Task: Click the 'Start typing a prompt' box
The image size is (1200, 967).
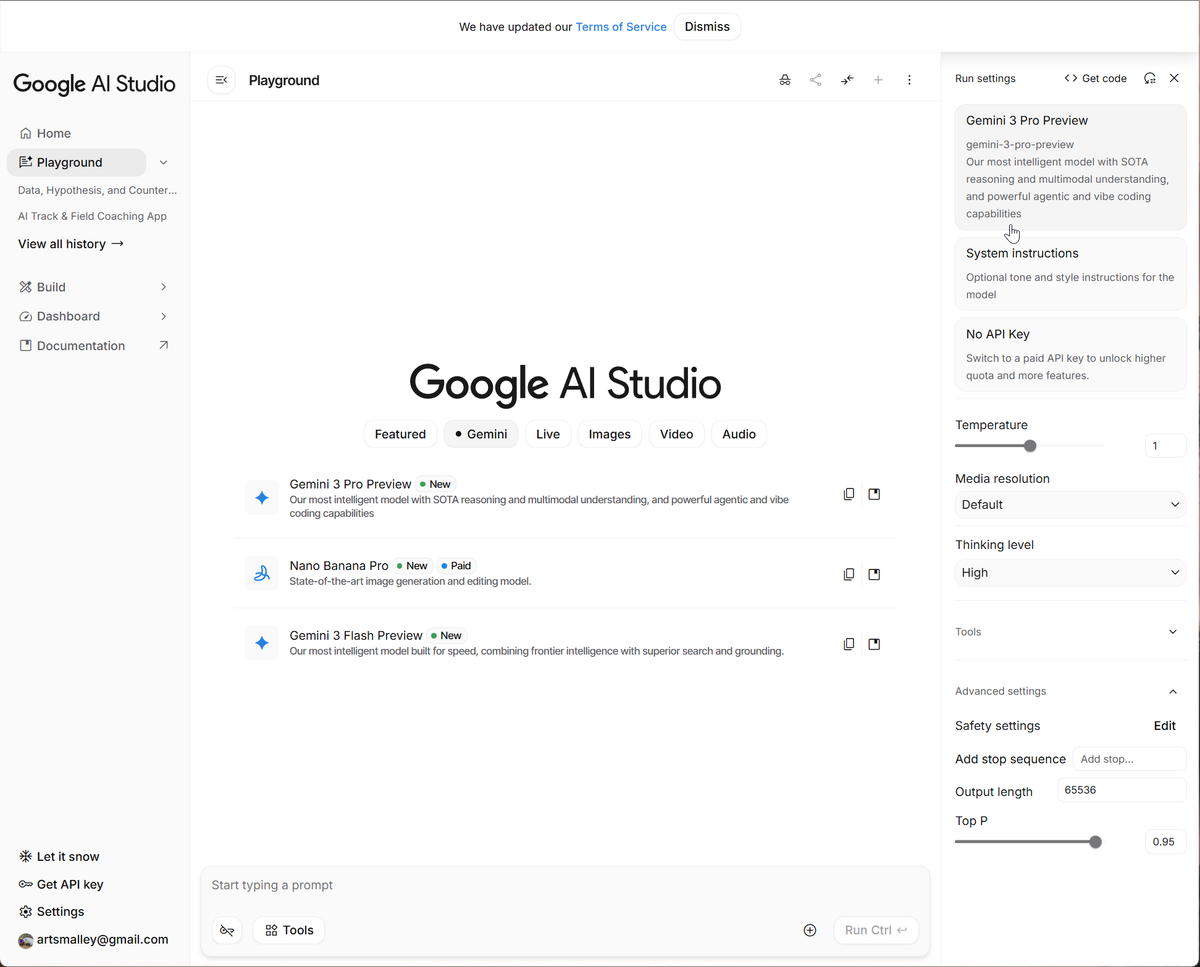Action: pos(565,885)
